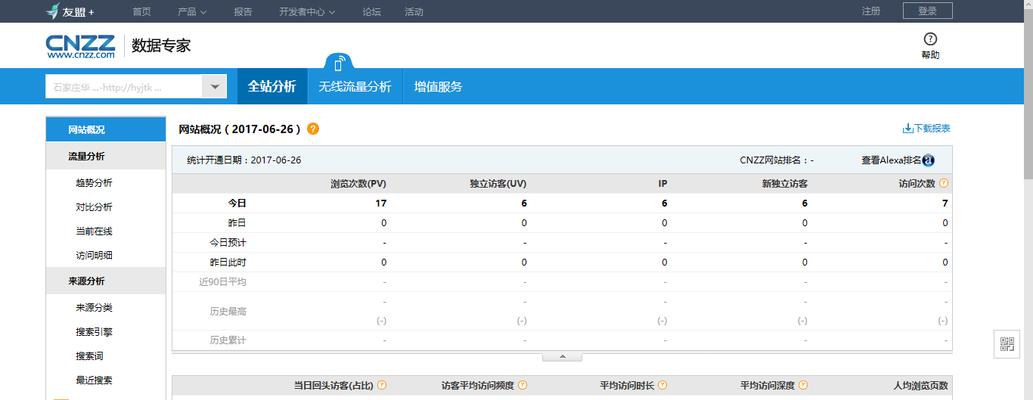
Task: Collapse 来源分析 sidebar section
Action: [x=105, y=281]
